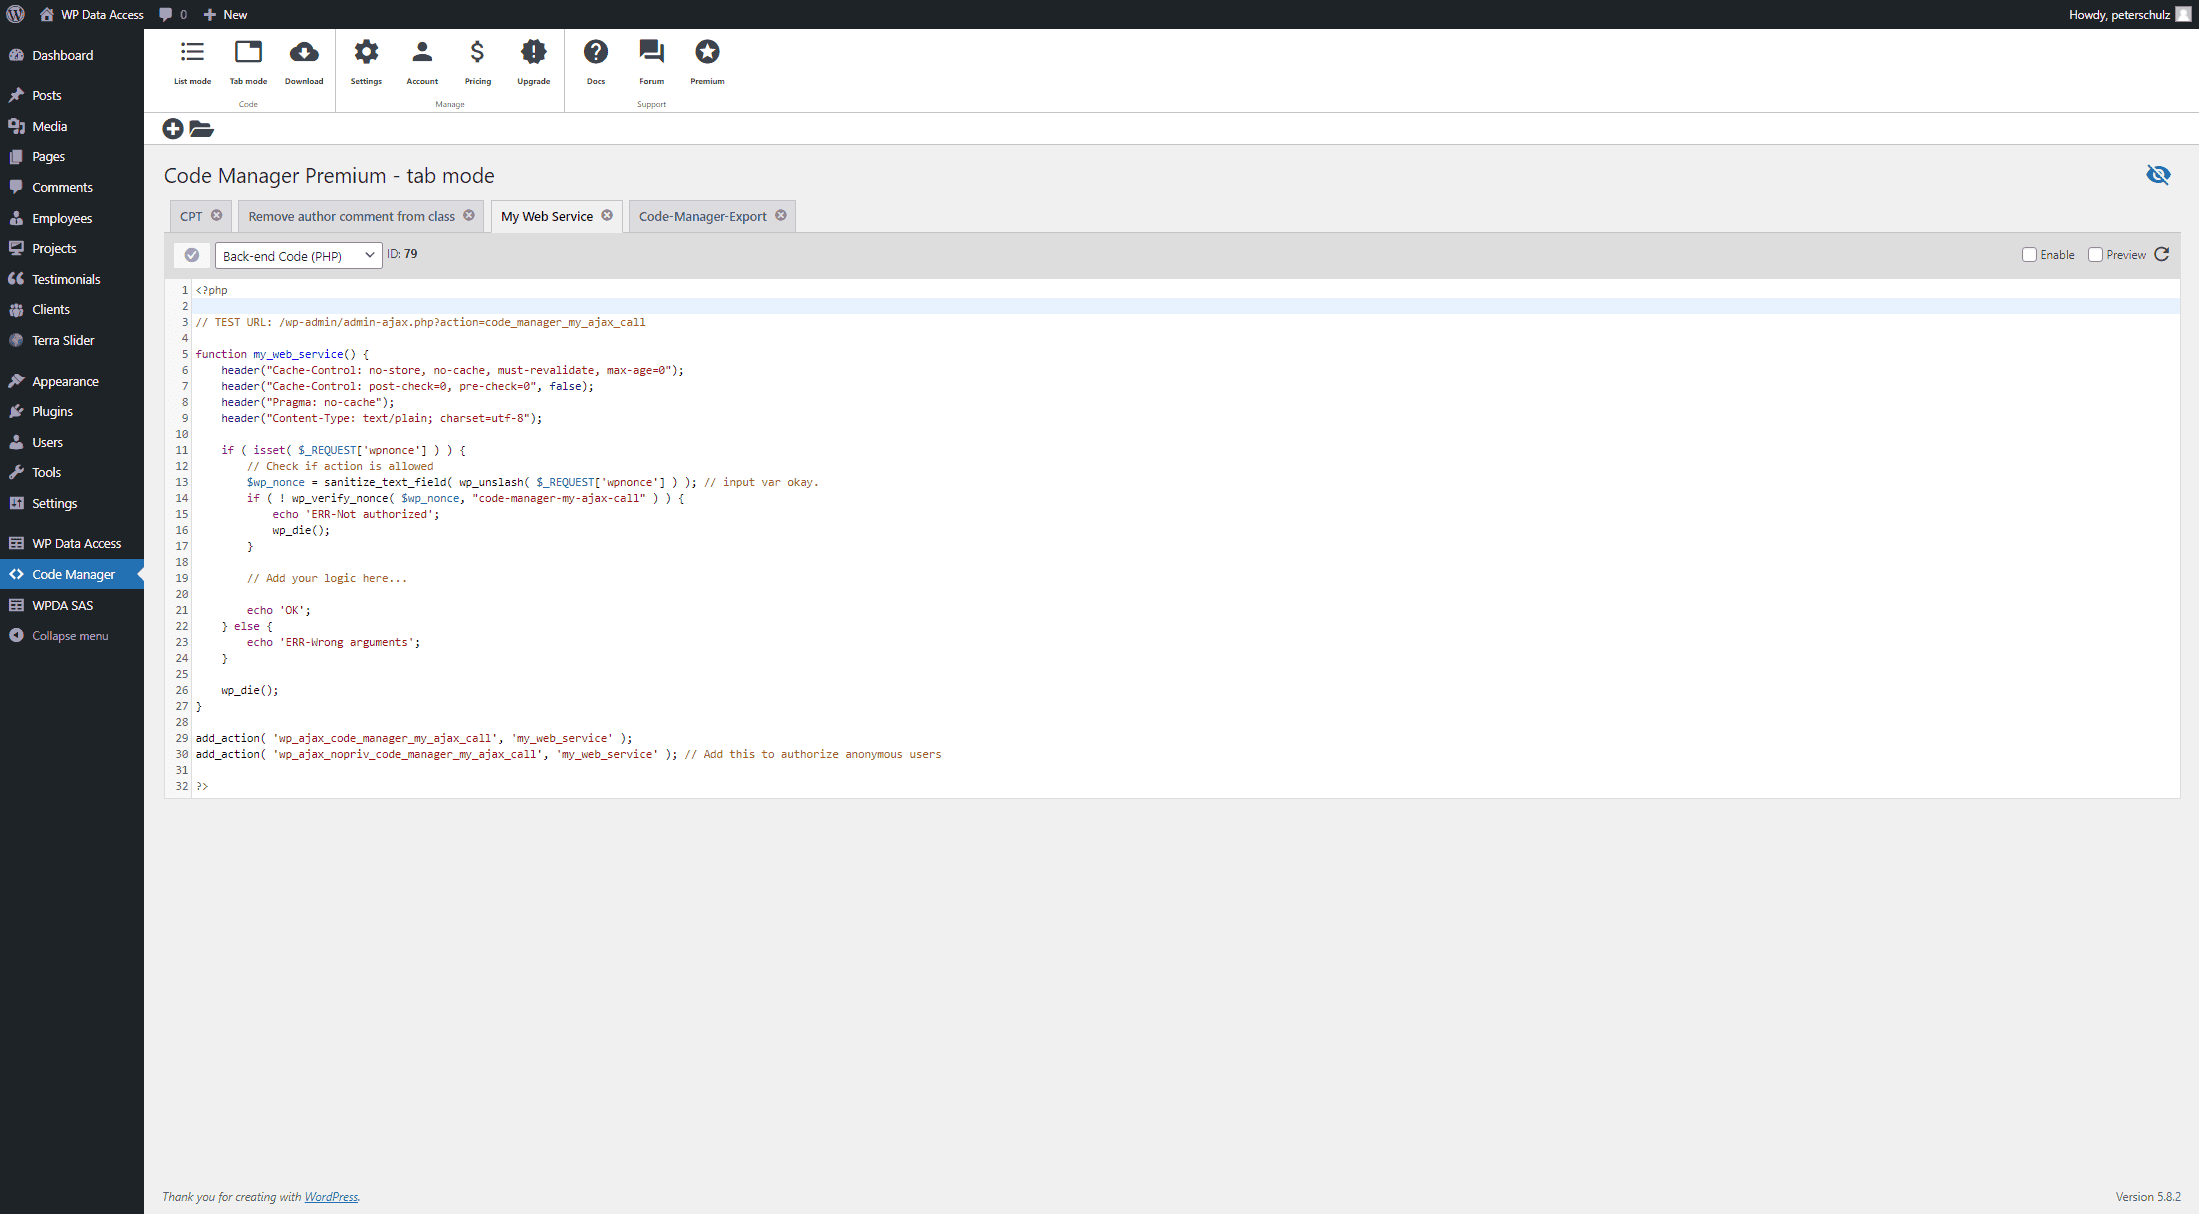Switch to Code-Manager-Export tab
This screenshot has height=1214, width=2199.
tap(702, 216)
